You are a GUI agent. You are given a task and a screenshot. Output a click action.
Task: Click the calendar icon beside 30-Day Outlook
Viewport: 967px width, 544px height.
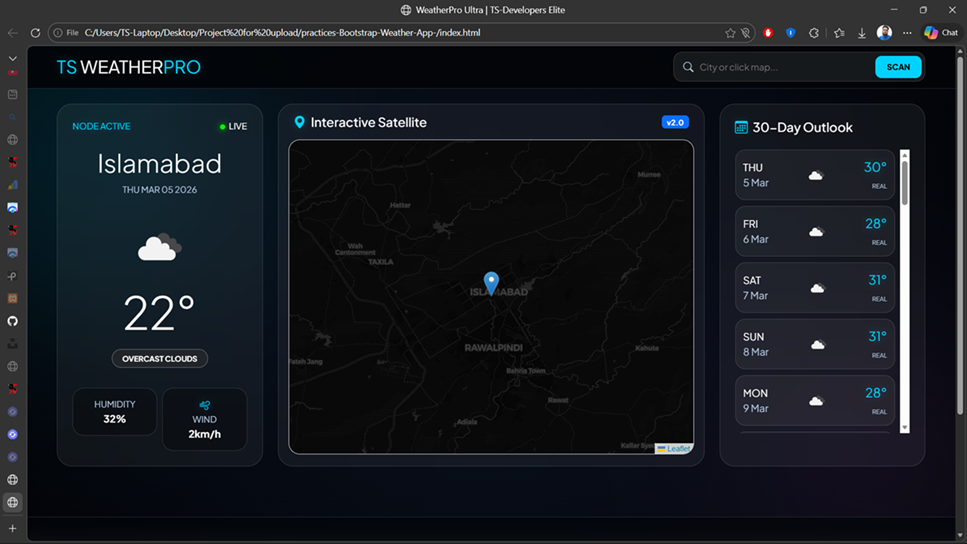(x=741, y=128)
